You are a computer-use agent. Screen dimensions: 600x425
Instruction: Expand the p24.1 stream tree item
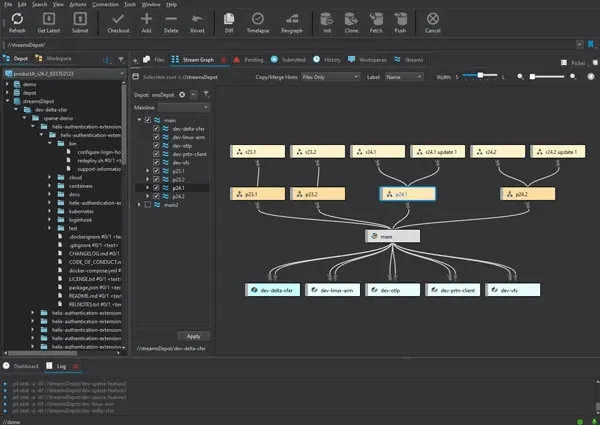(x=149, y=187)
